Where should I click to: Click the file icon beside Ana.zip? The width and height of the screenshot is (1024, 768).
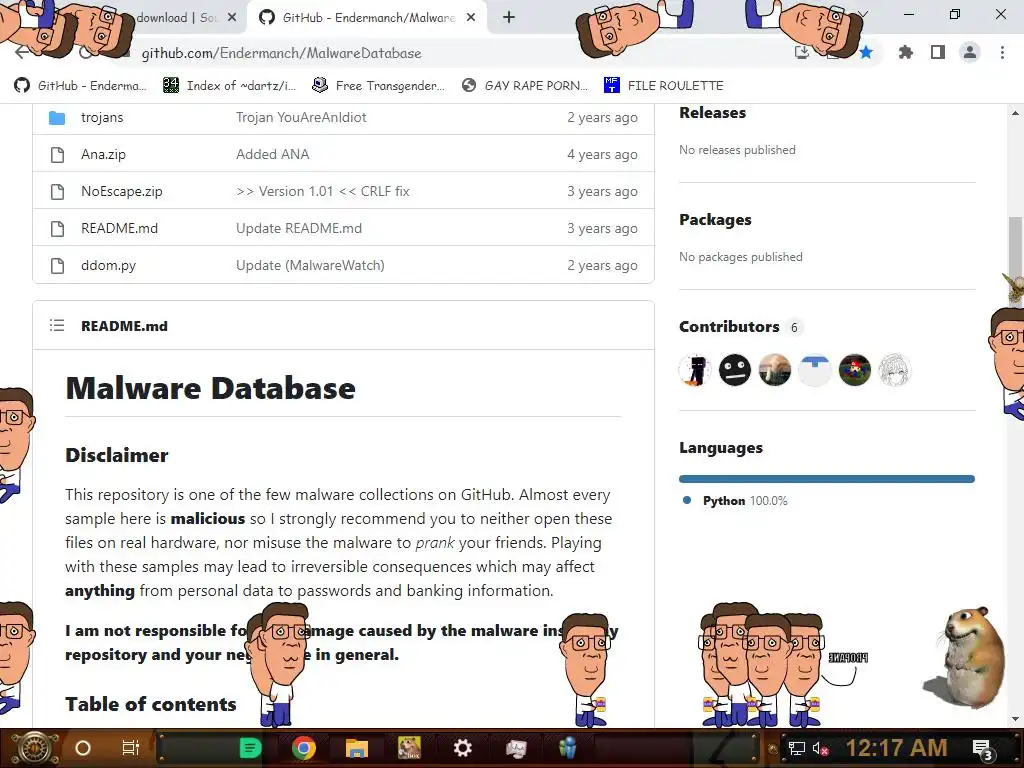coord(57,155)
